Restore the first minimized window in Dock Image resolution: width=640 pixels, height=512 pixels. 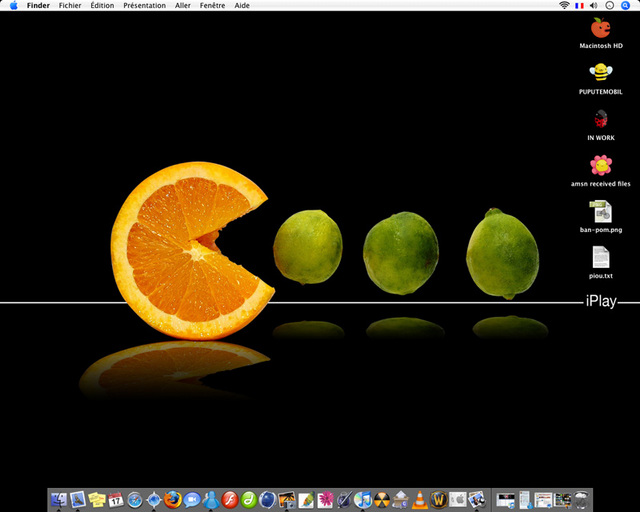click(506, 499)
